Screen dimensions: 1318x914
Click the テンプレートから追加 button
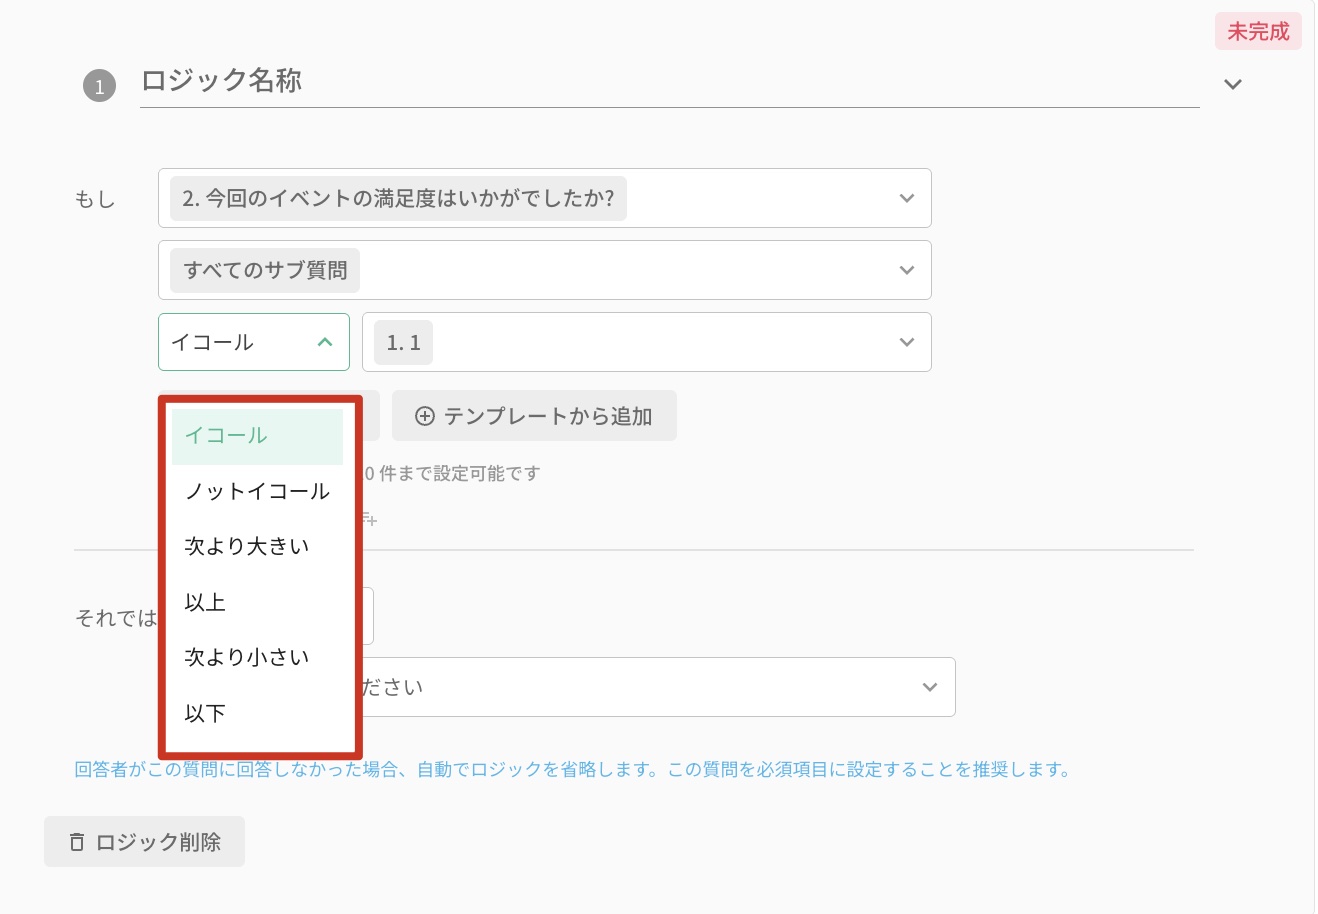coord(534,416)
